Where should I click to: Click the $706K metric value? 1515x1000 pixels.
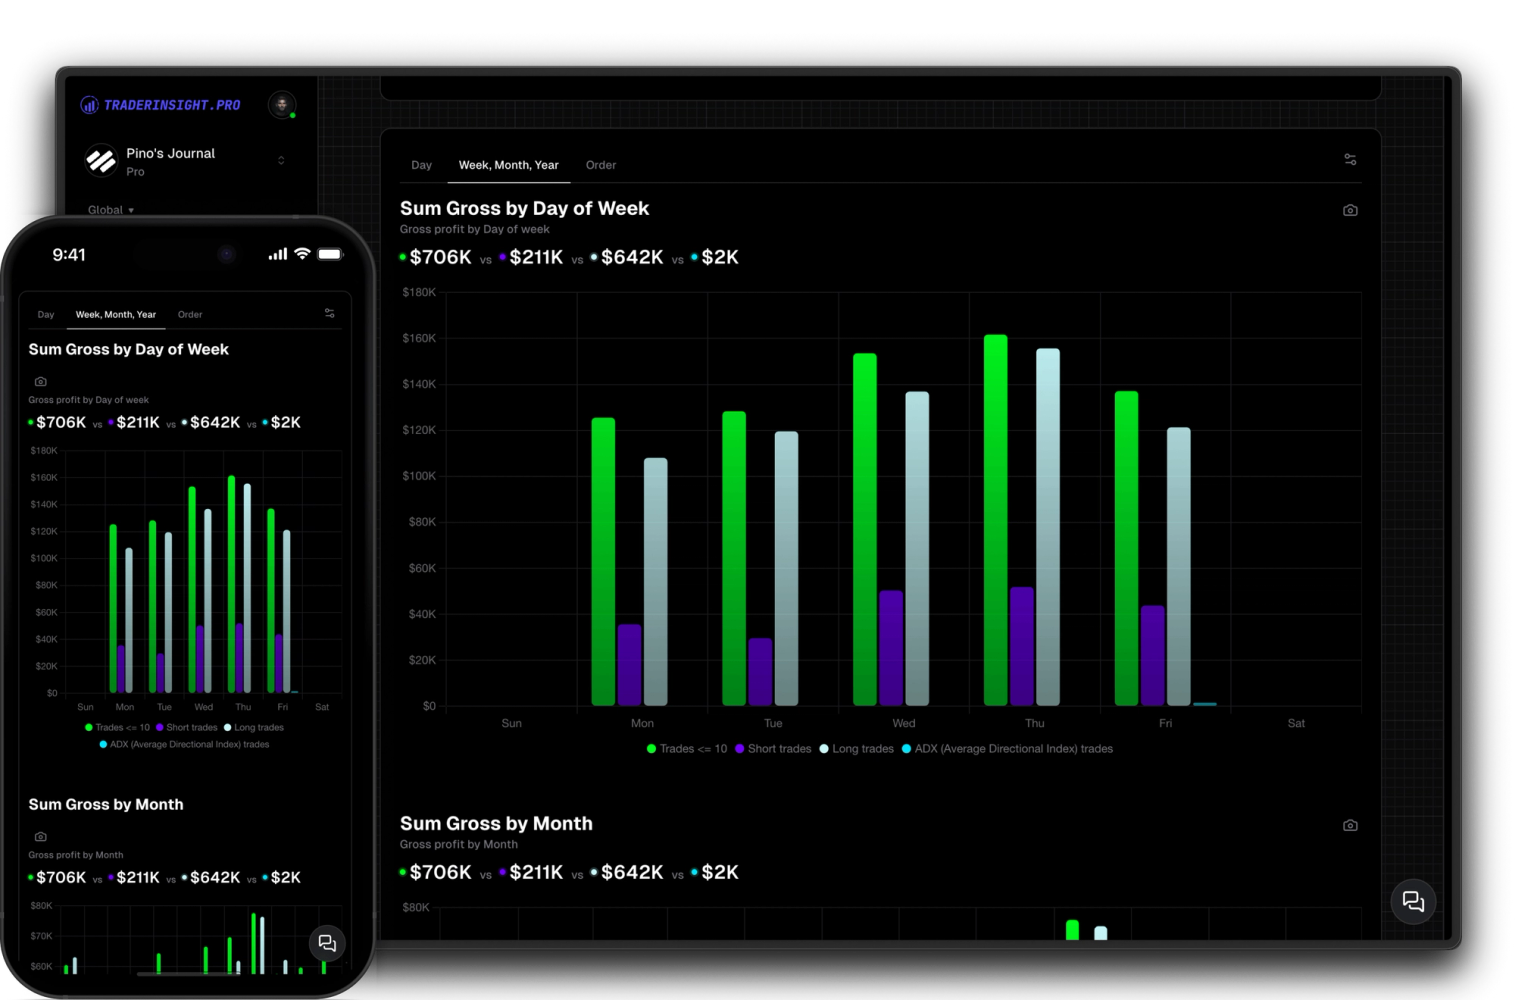440,257
